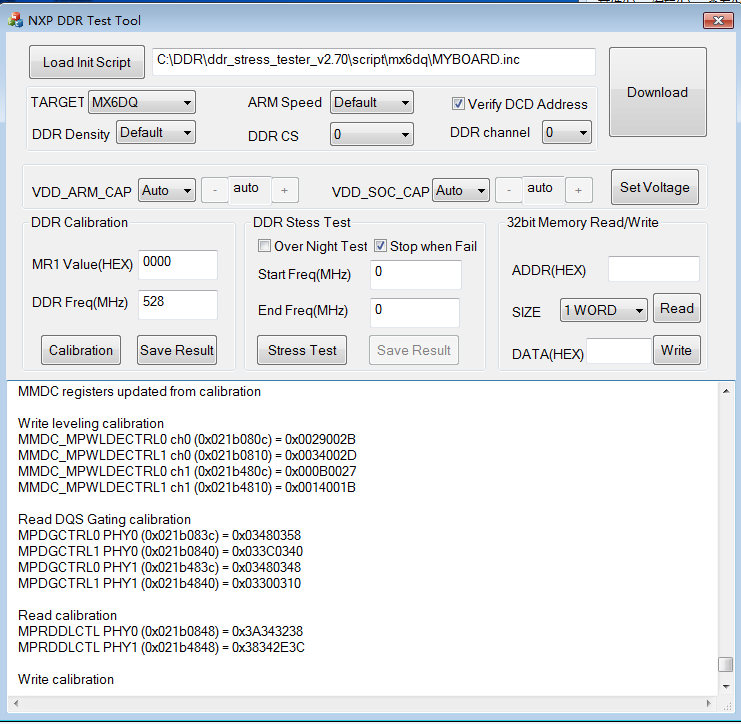Toggle Verify DCD Address checkbox
Viewport: 741px width, 724px height.
(457, 103)
